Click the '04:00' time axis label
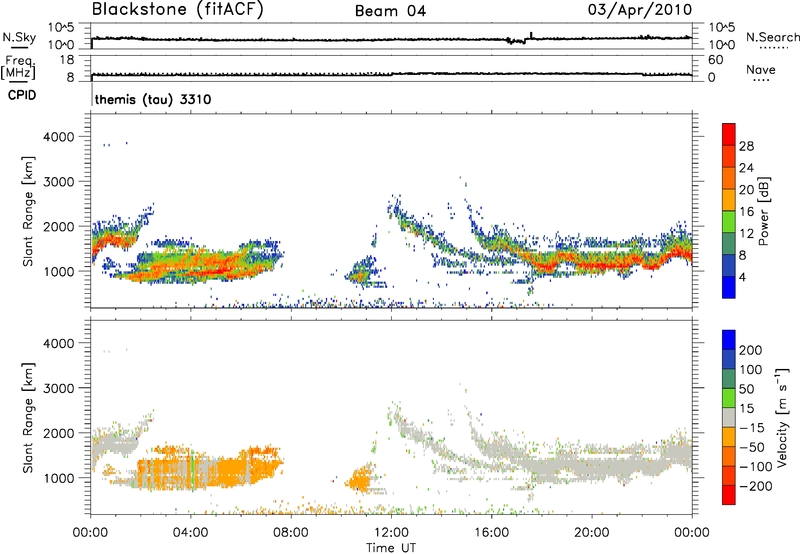Image resolution: width=800 pixels, height=554 pixels. (x=190, y=533)
